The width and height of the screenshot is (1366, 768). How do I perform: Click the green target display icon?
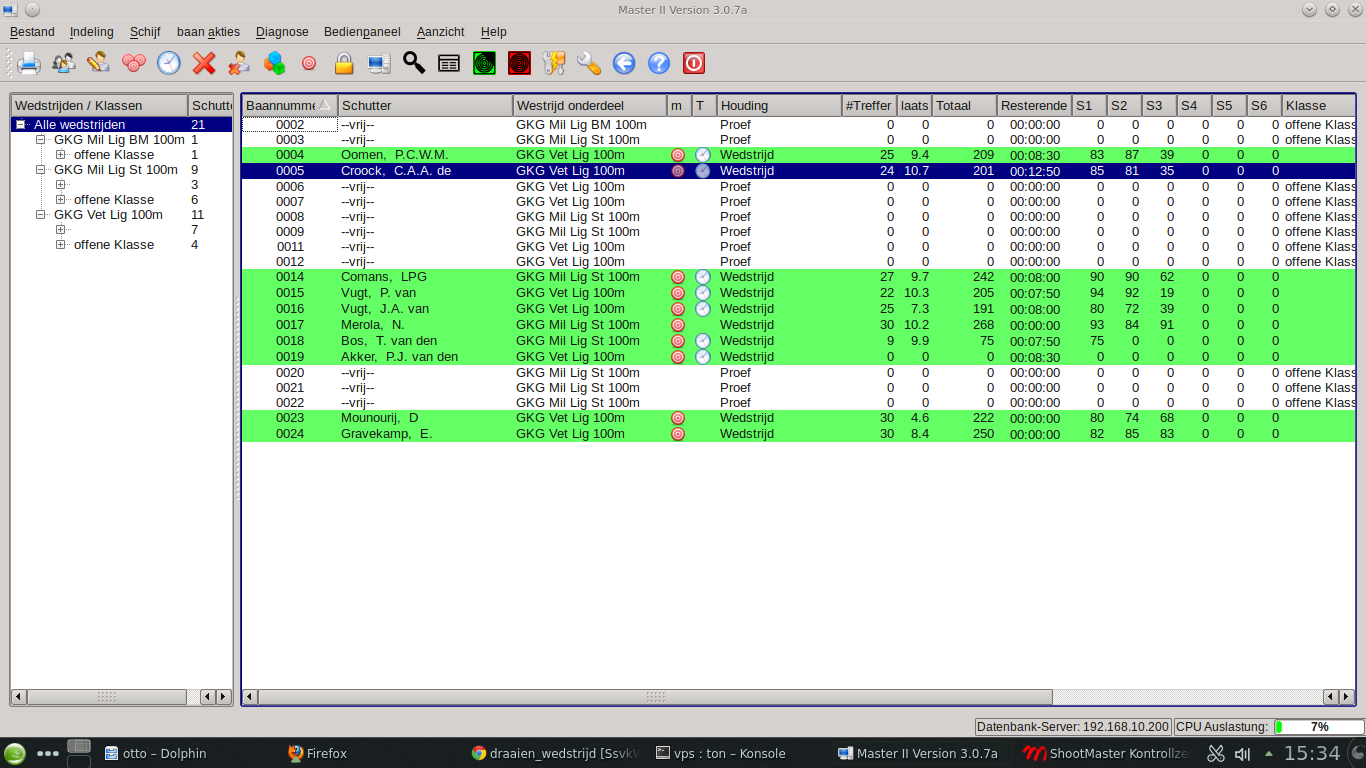[x=484, y=63]
